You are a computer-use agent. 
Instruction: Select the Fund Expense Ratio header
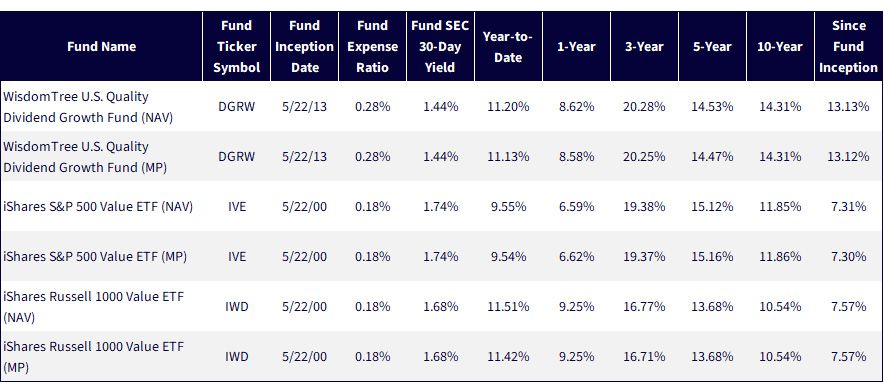[x=373, y=47]
